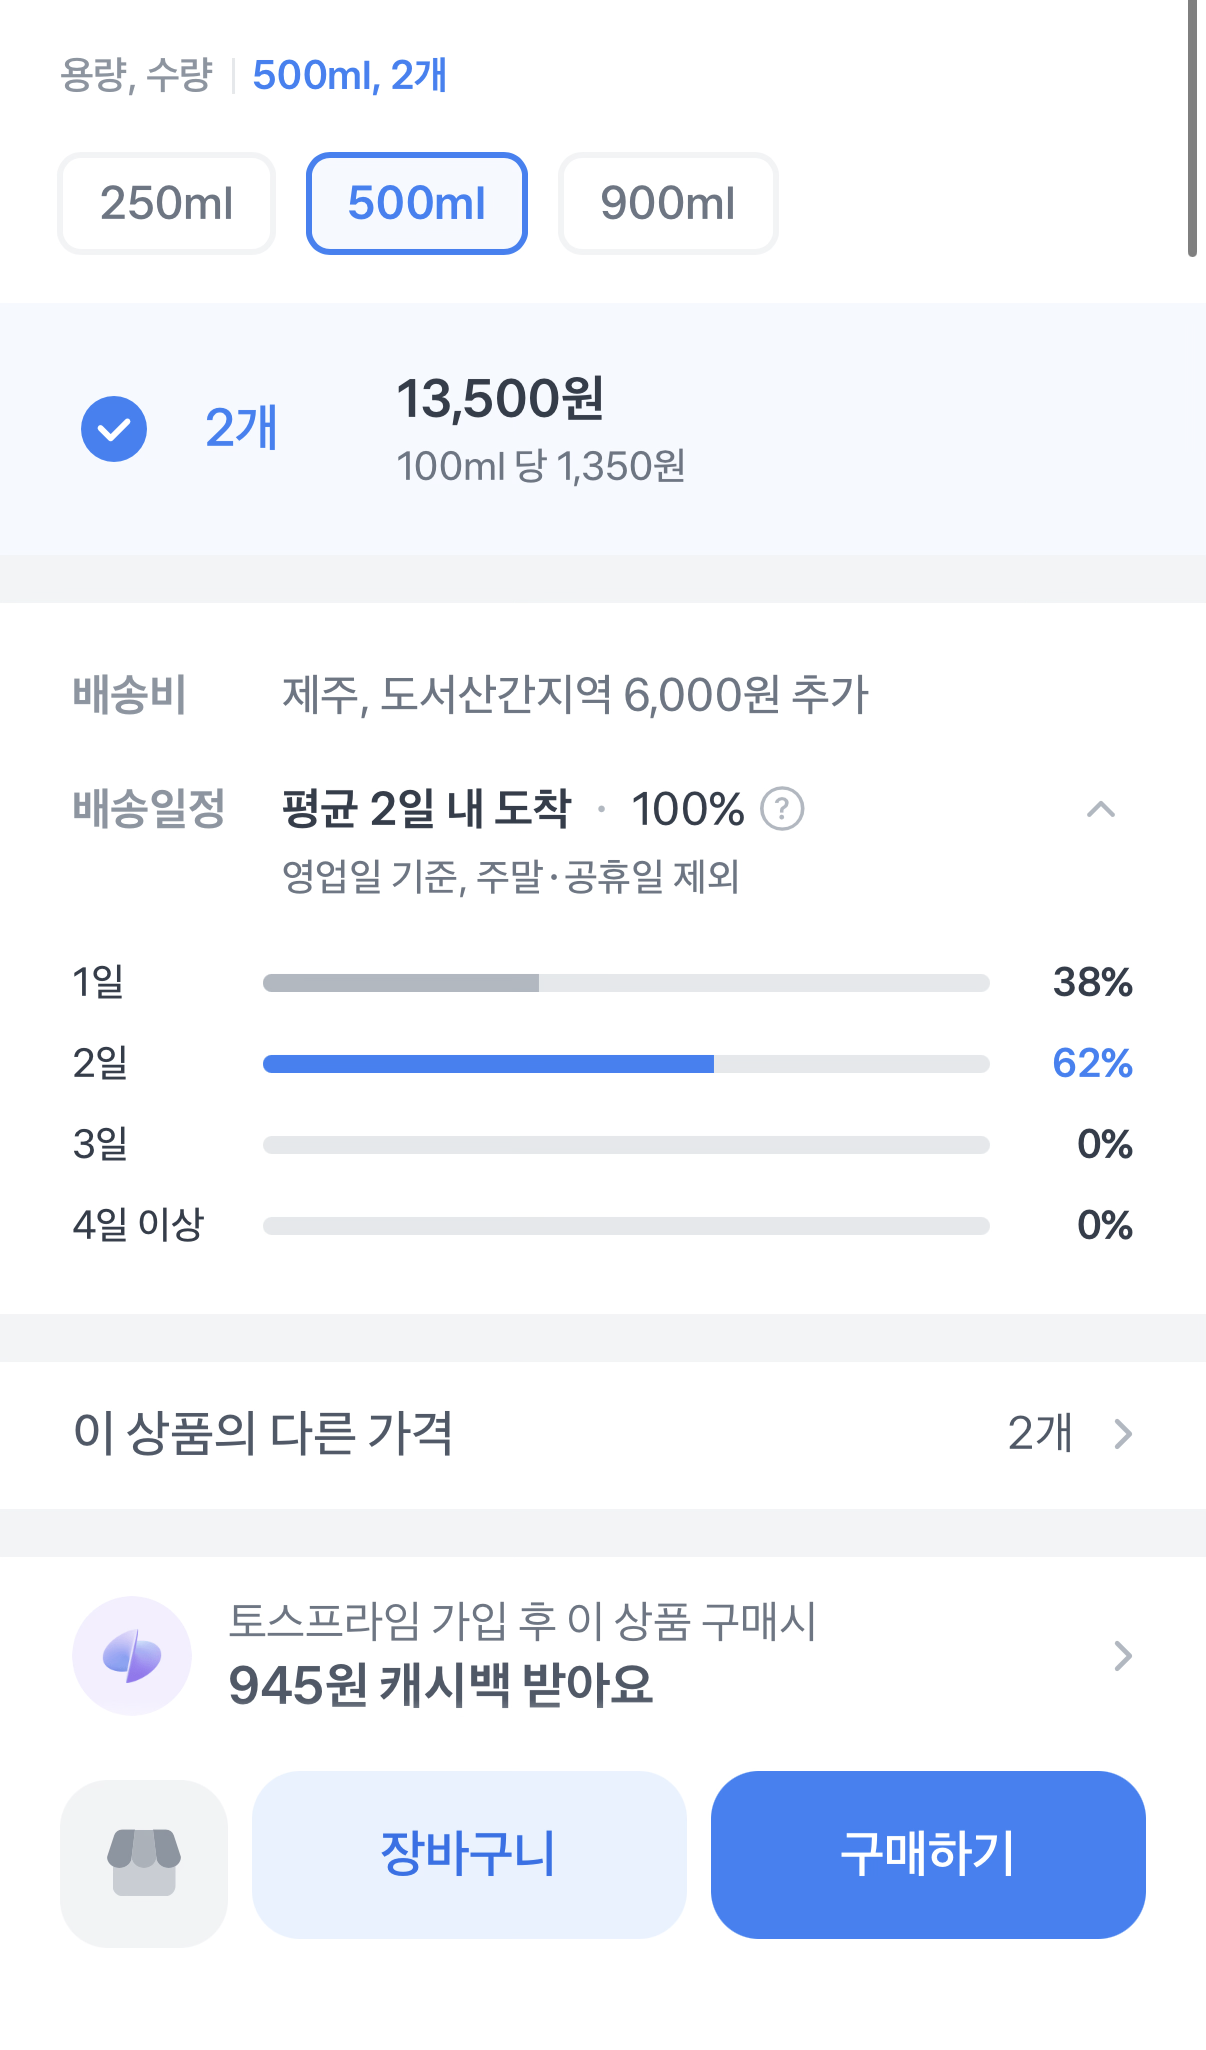1206x2050 pixels.
Task: Select the 500ml size option
Action: (417, 204)
